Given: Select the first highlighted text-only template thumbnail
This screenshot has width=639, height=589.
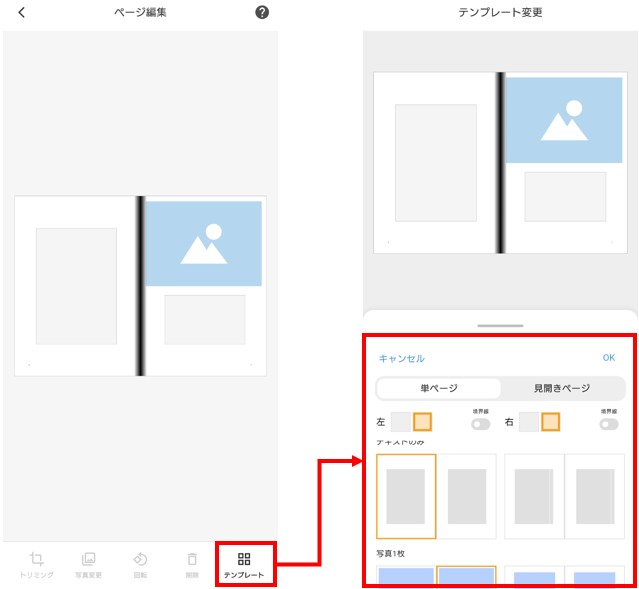Looking at the screenshot, I should pos(406,496).
